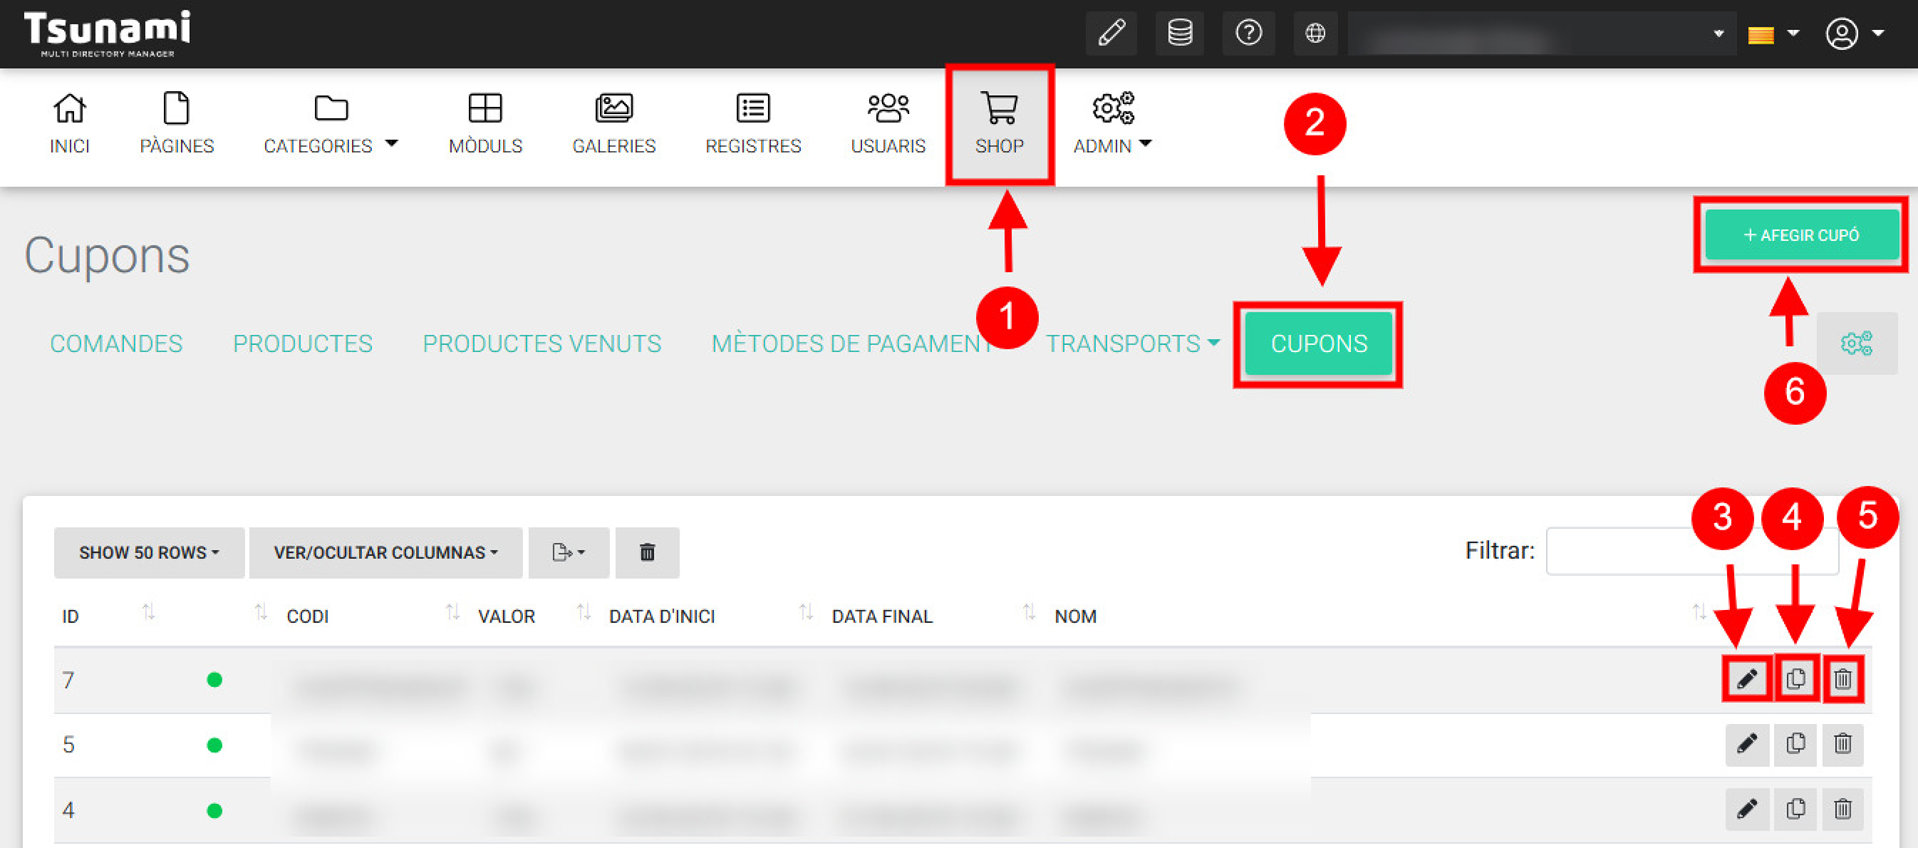1918x848 pixels.
Task: Click the Afegir Cupó button
Action: pyautogui.click(x=1800, y=235)
